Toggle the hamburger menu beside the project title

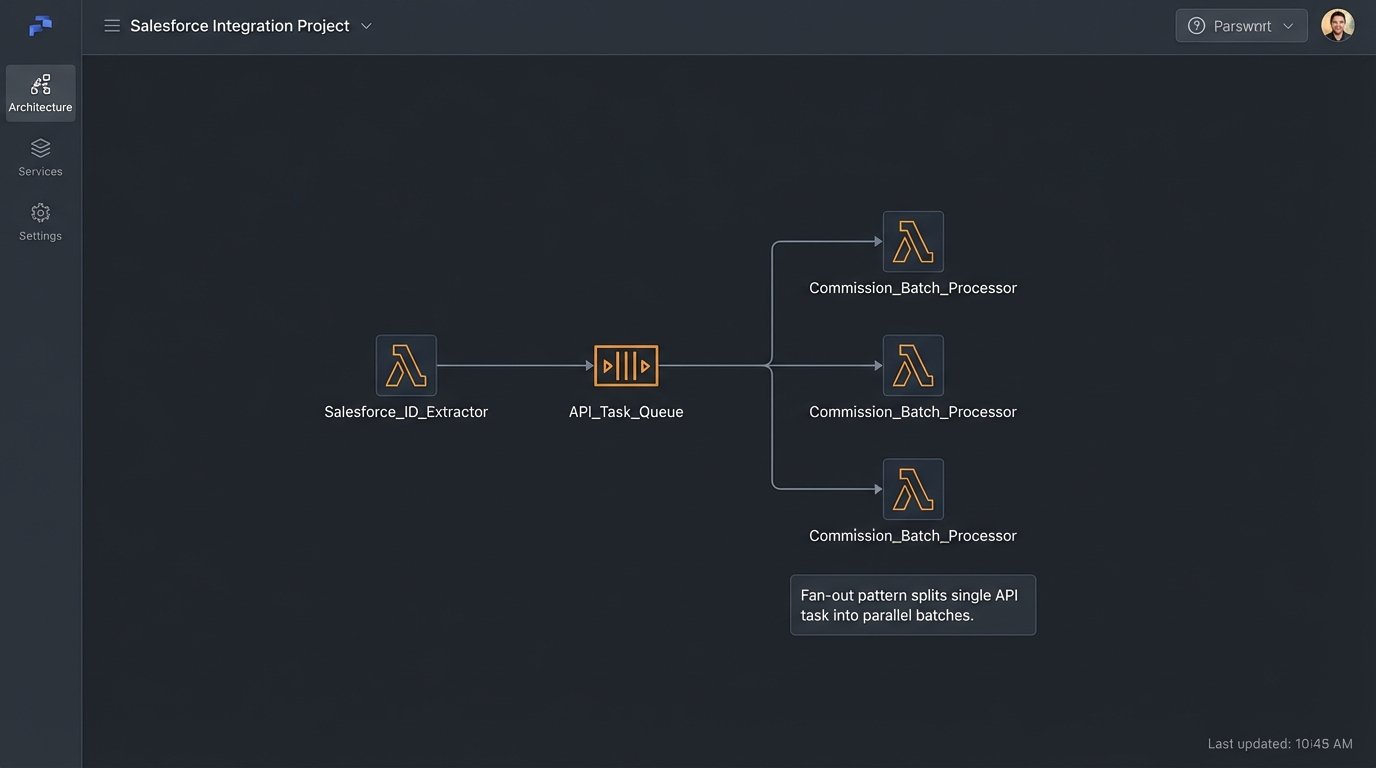(x=112, y=25)
